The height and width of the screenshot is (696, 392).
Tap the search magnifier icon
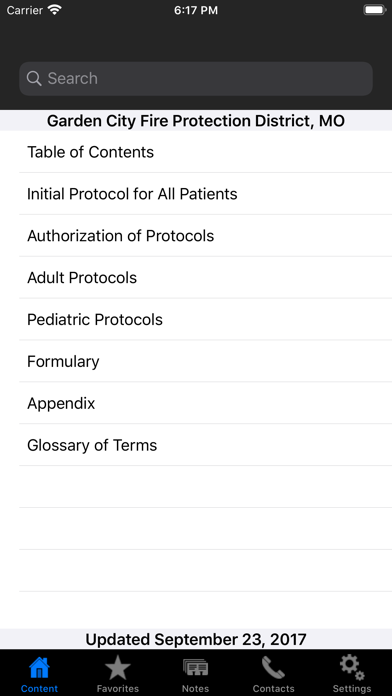[34, 79]
